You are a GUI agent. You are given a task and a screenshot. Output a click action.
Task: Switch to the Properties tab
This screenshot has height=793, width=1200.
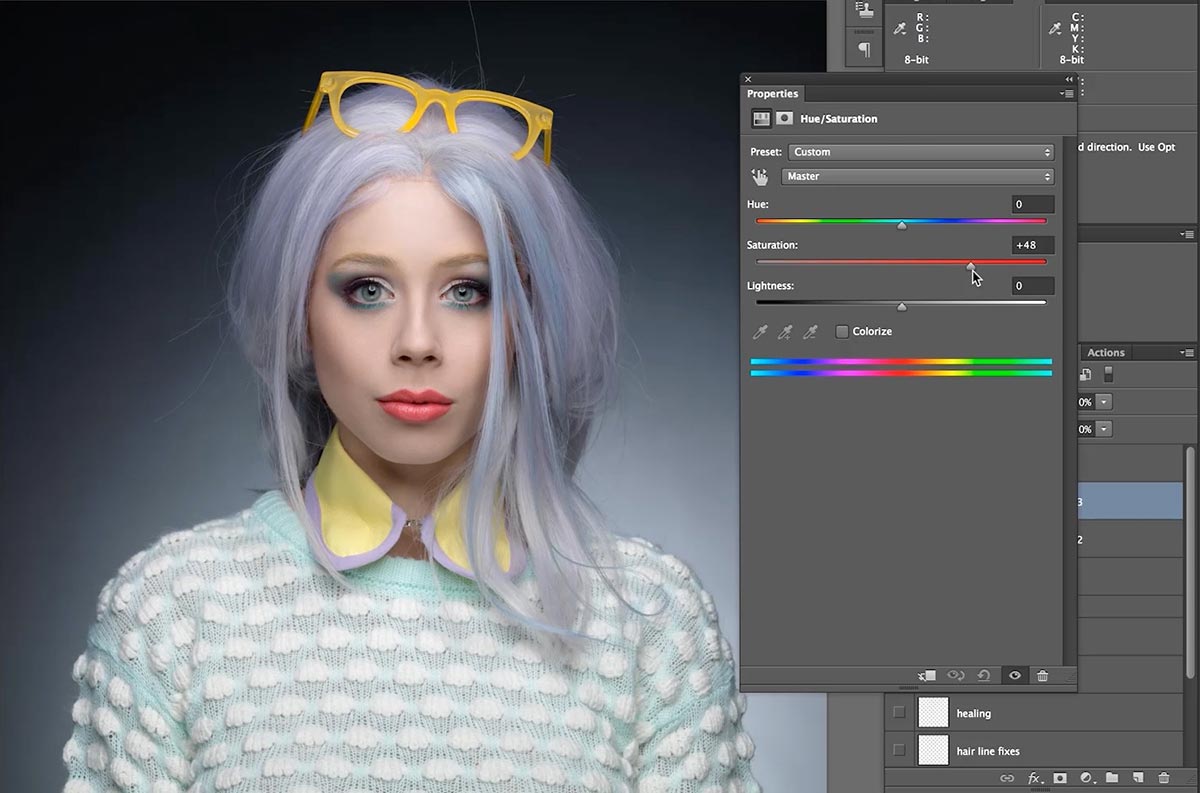[771, 93]
